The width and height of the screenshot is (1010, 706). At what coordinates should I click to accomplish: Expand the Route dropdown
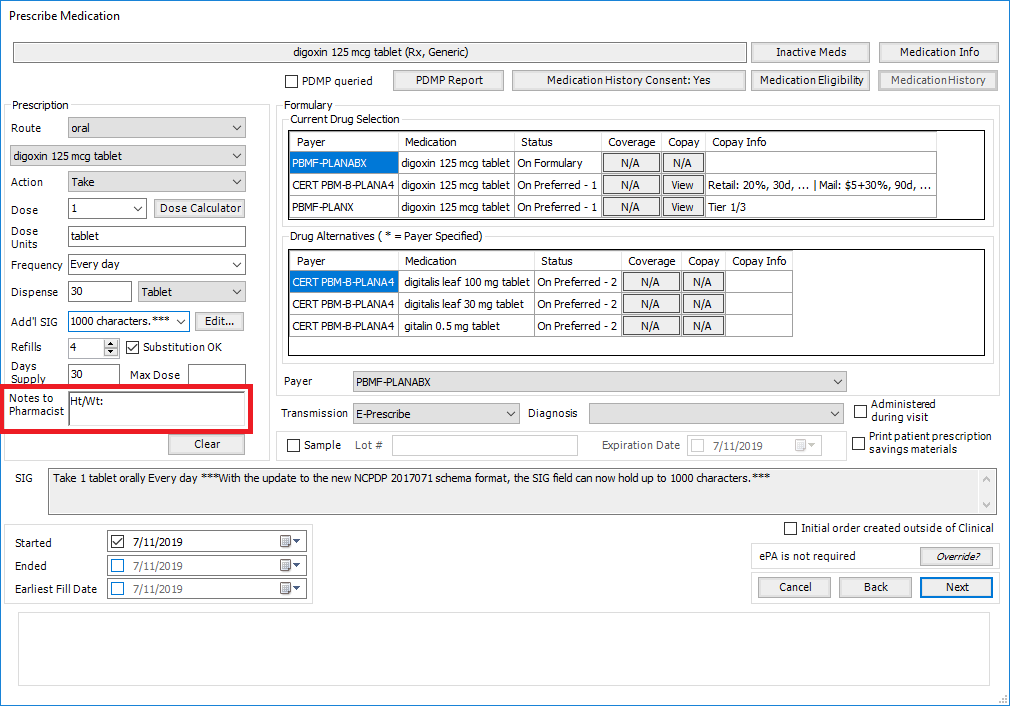coord(236,128)
